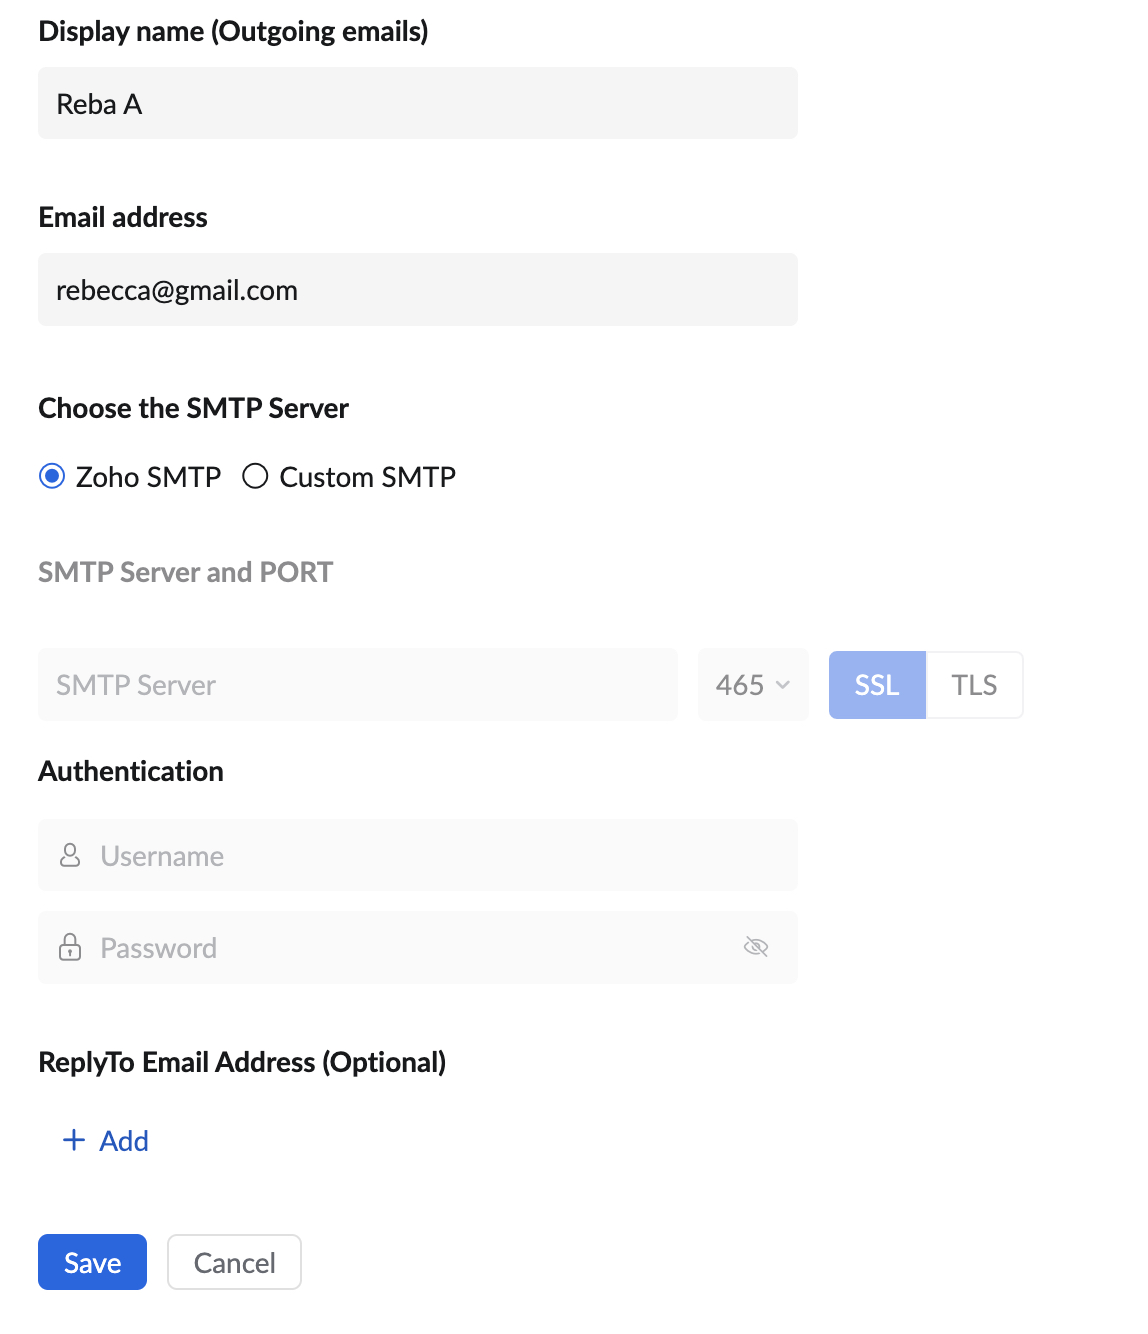Click the chevron arrow next to 465
1148x1334 pixels.
pyautogui.click(x=783, y=685)
